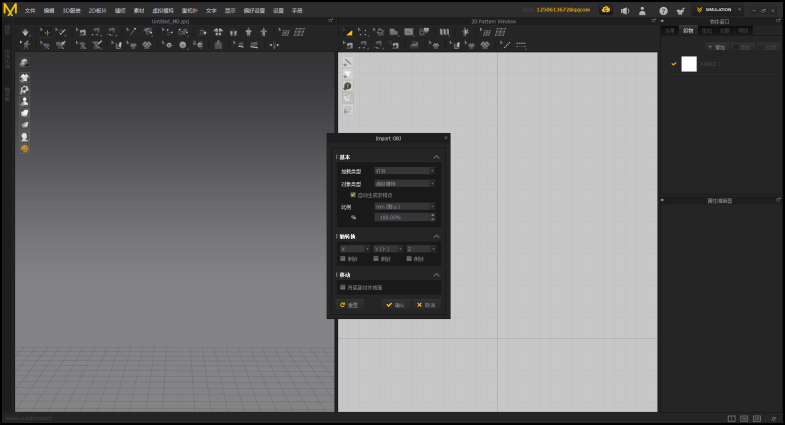Open the scale unit mm dropdown

click(x=404, y=206)
